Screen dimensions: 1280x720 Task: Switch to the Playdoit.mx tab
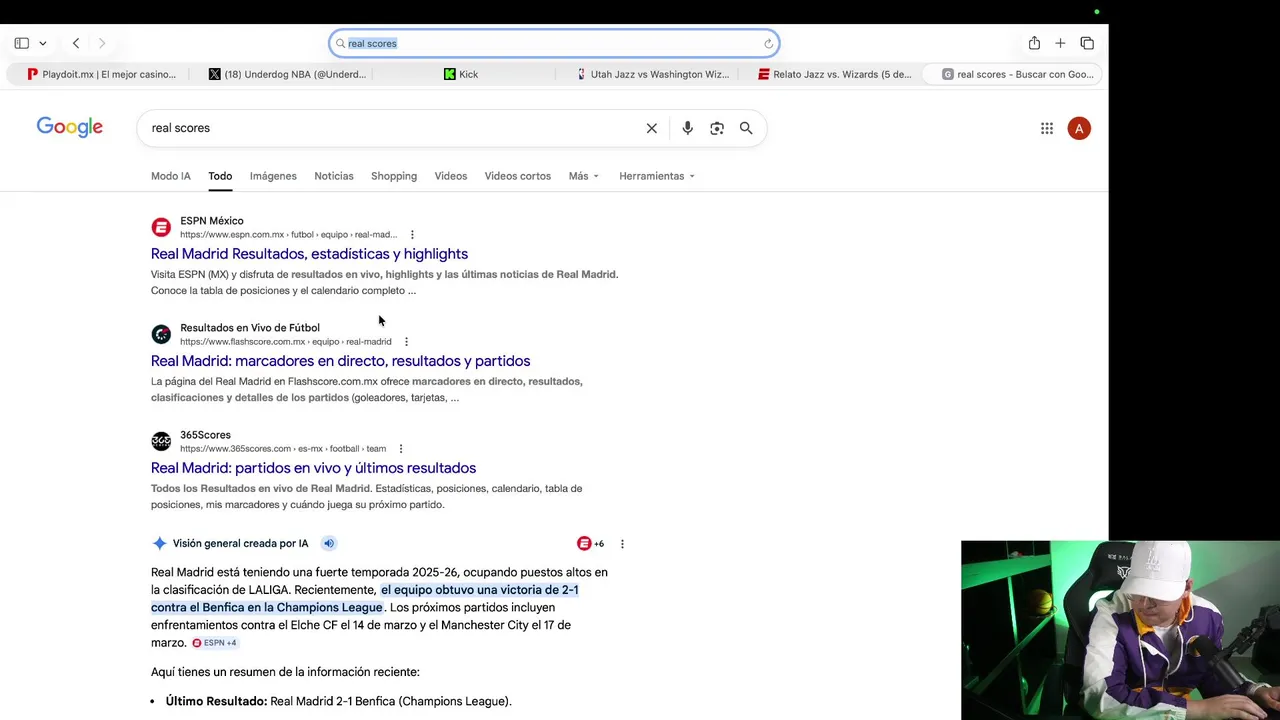(101, 74)
